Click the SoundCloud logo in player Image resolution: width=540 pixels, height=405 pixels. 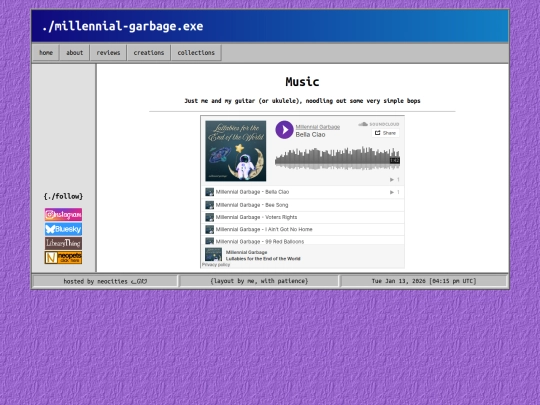click(x=378, y=124)
